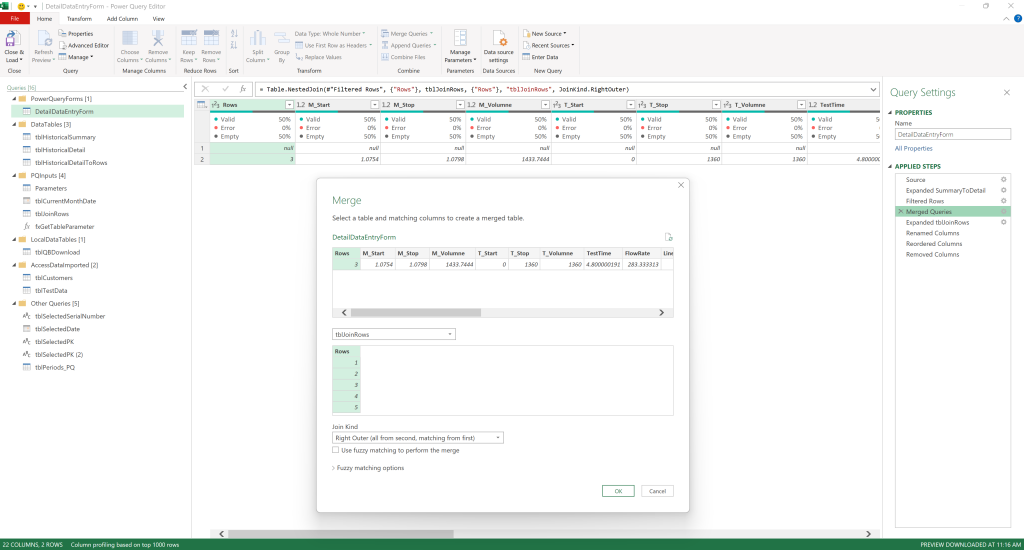Select the tblJoinRows query

(52, 214)
